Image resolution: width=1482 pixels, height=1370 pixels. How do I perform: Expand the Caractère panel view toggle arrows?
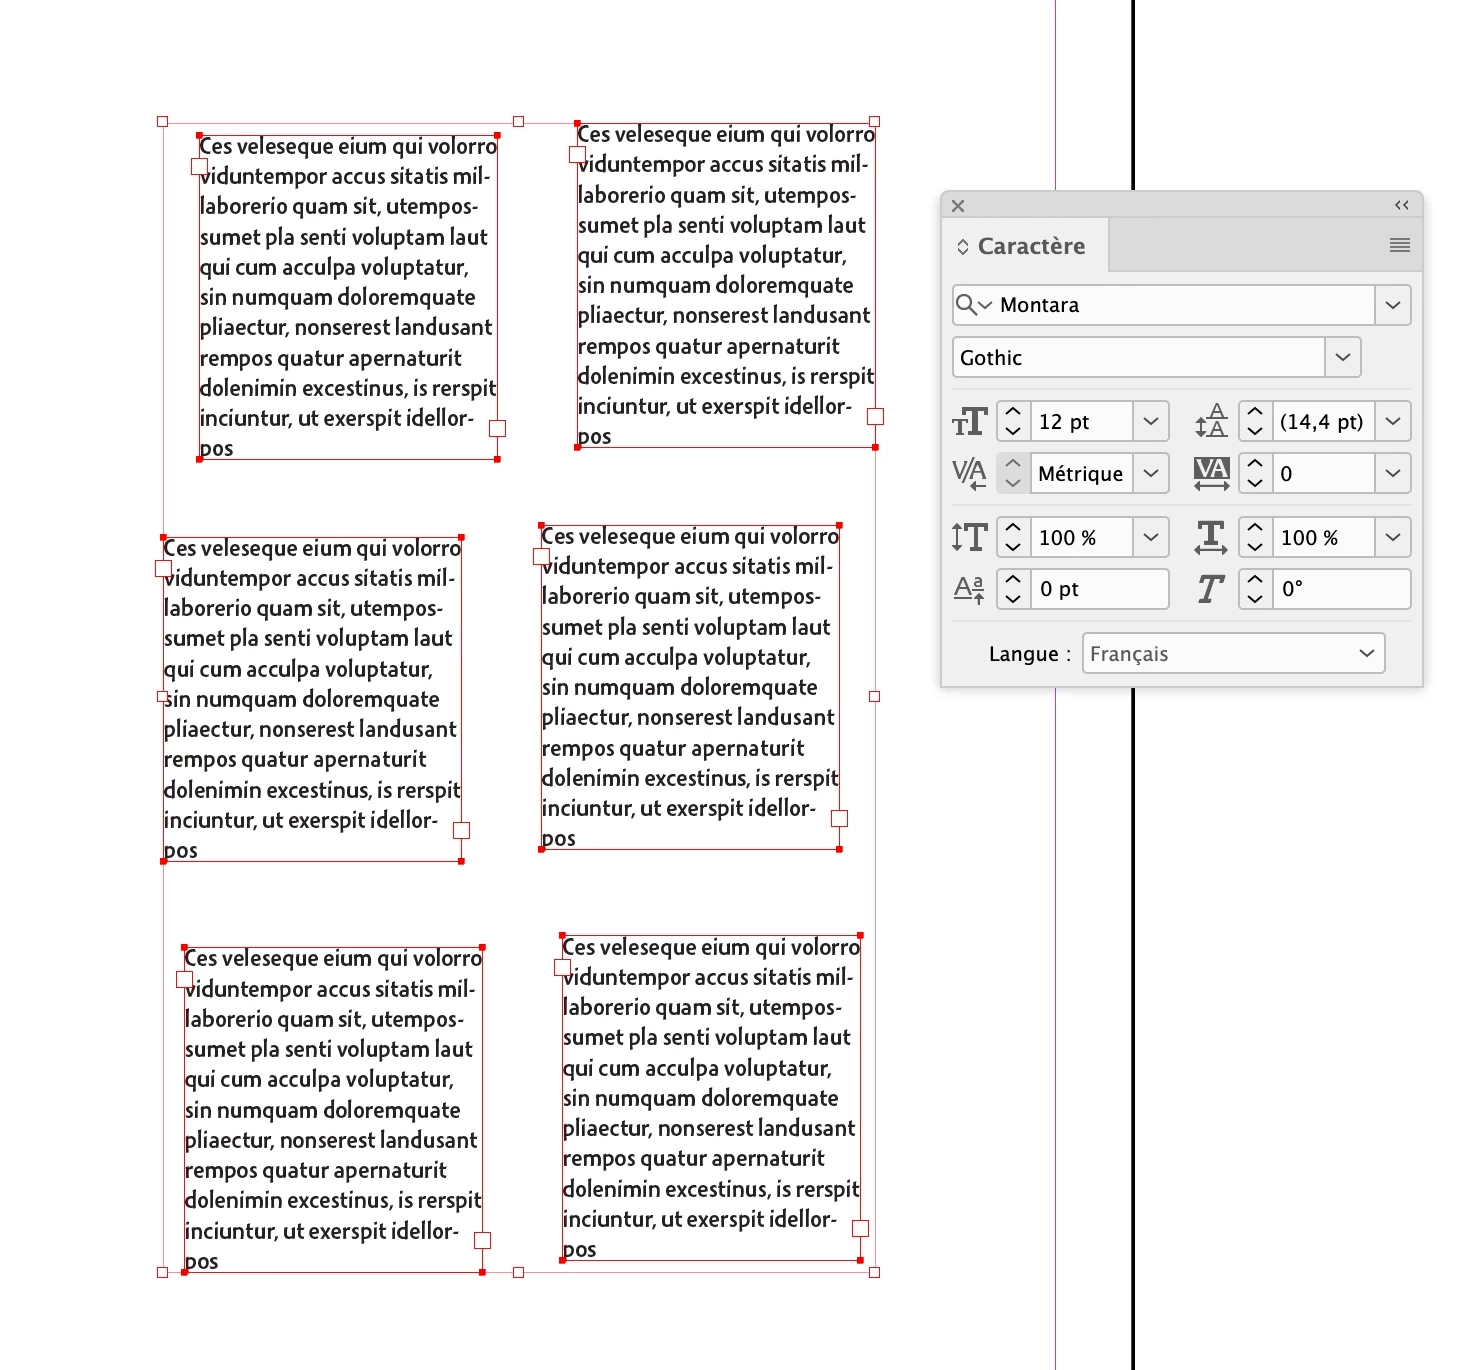tap(963, 247)
